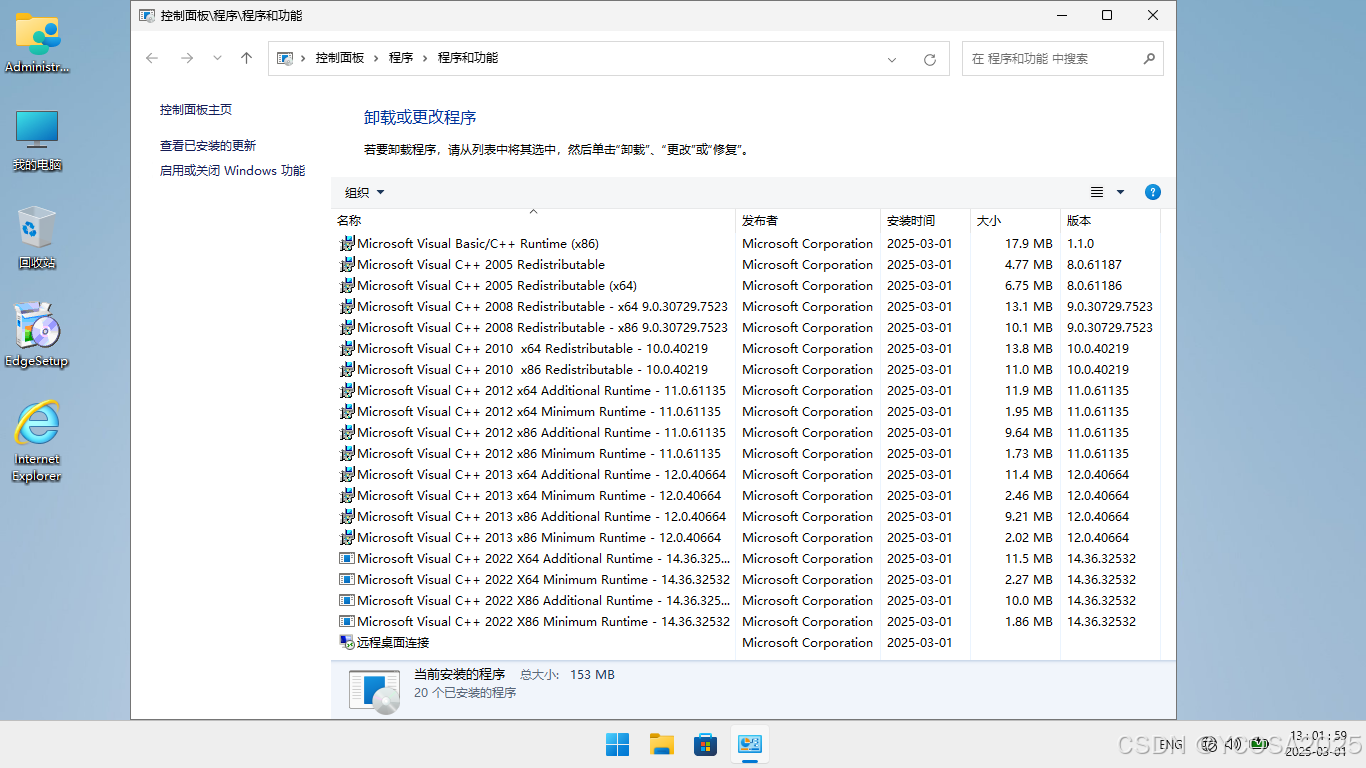Screen dimensions: 1366x768
Task: Open recent locations dropdown arrow
Action: click(x=217, y=58)
